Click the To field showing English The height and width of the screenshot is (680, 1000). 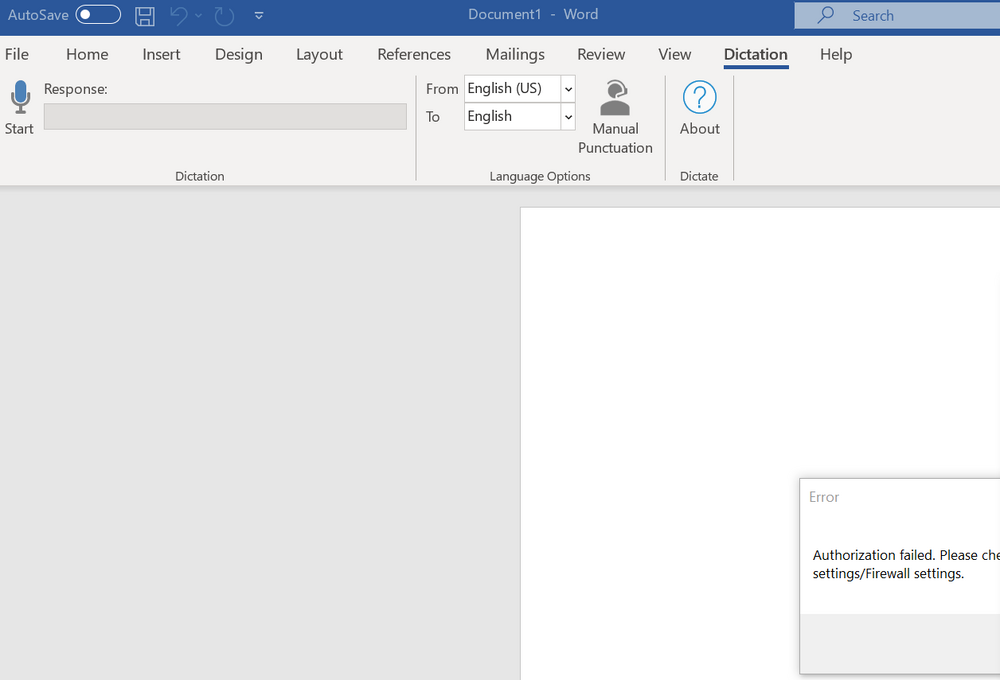pyautogui.click(x=513, y=117)
